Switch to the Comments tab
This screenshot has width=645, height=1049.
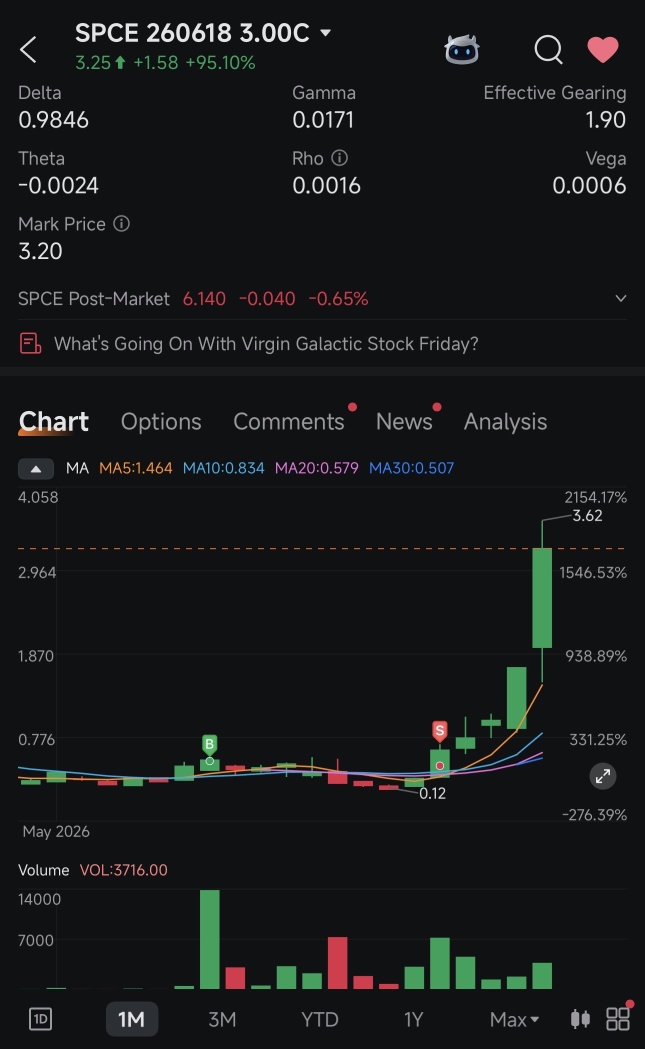288,421
